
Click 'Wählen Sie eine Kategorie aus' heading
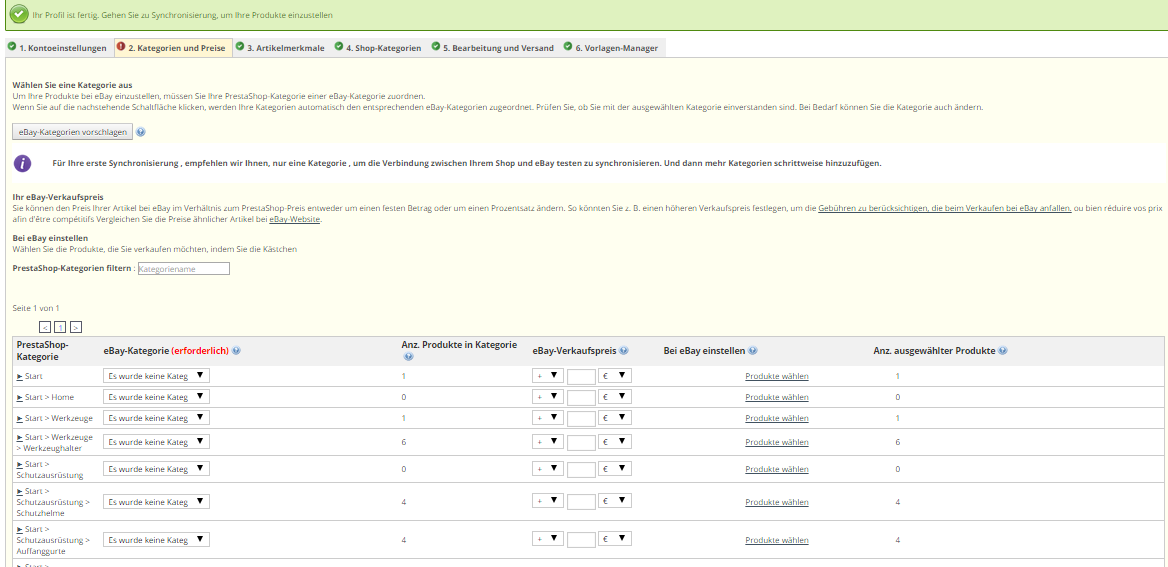tap(72, 86)
